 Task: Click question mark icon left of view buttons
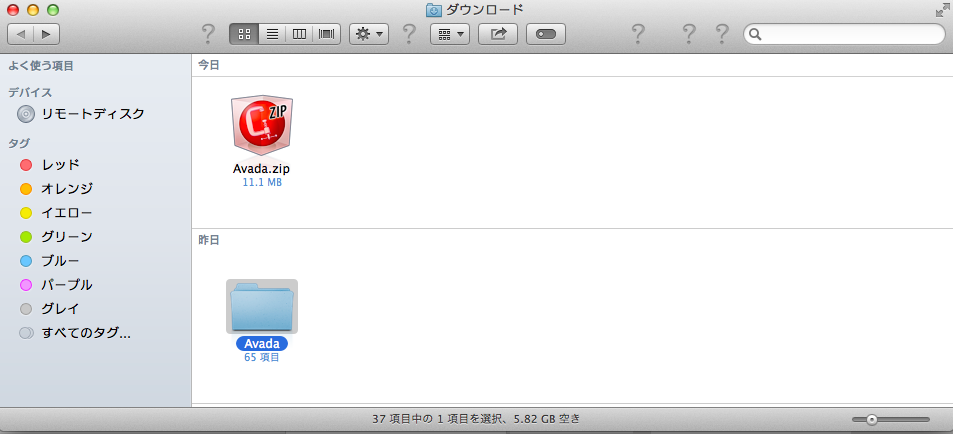[208, 34]
